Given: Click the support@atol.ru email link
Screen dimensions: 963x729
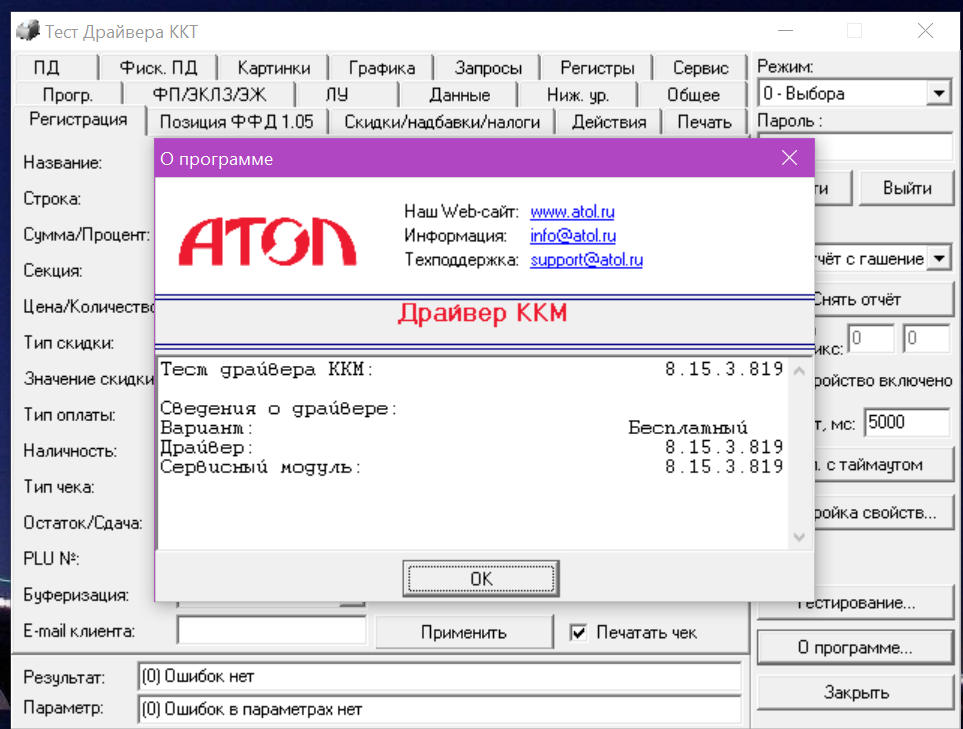Looking at the screenshot, I should coord(587,260).
